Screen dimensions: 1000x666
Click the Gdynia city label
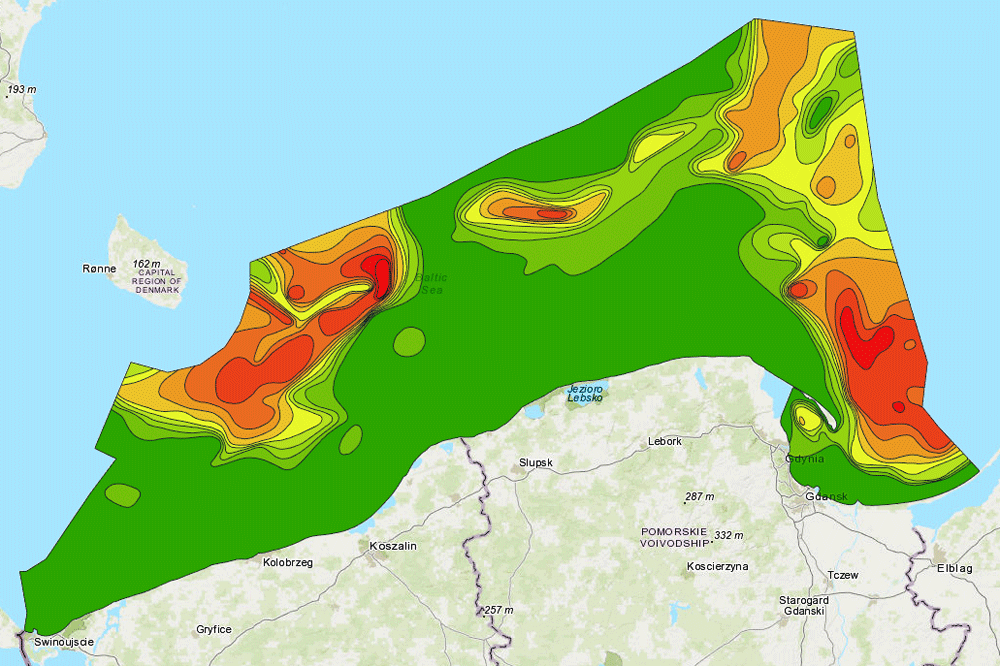click(805, 459)
